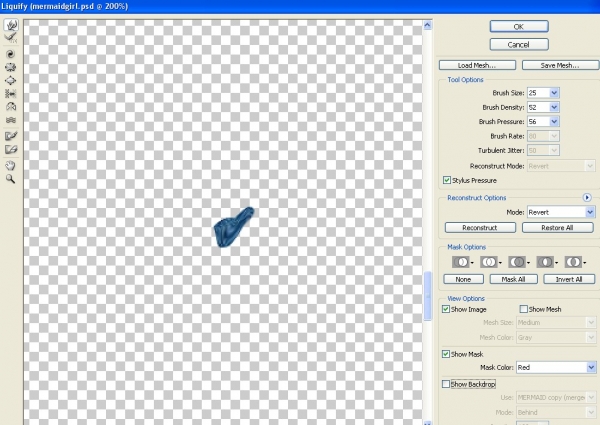This screenshot has height=425, width=600.
Task: Click the preview vertical scrollbar up arrow
Action: coord(427,25)
